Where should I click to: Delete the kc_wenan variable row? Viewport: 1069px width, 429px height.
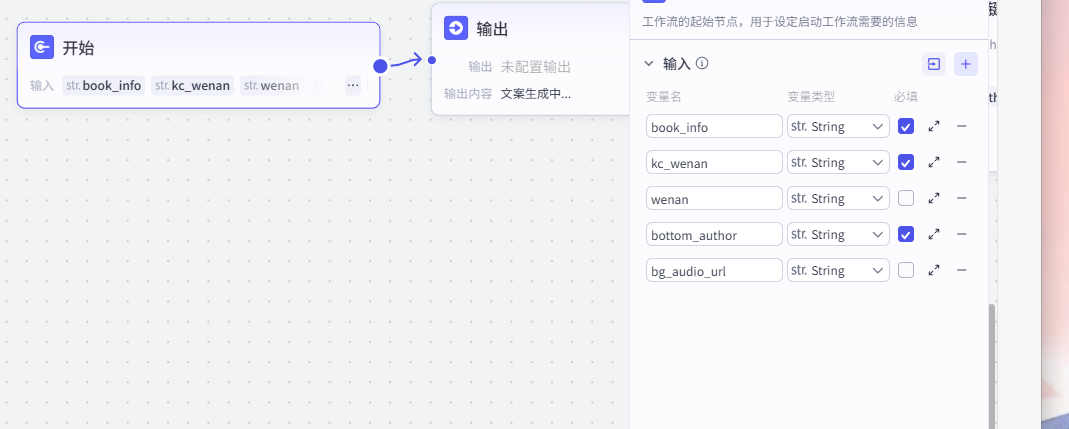[x=962, y=162]
